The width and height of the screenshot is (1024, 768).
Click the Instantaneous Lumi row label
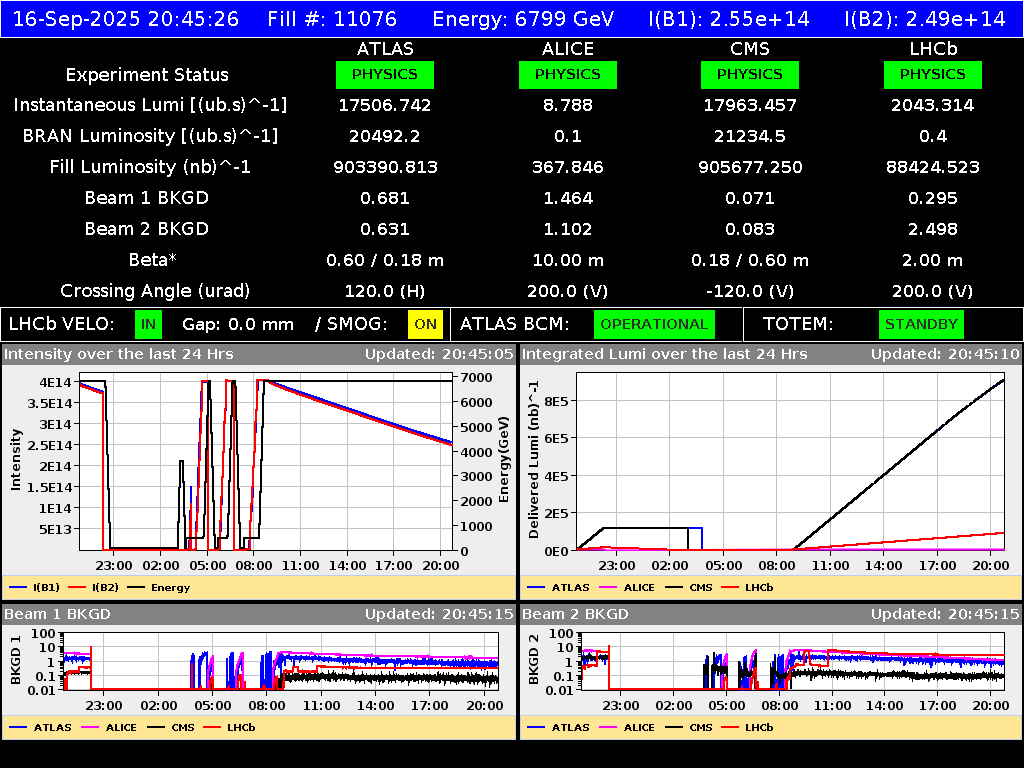(x=150, y=105)
